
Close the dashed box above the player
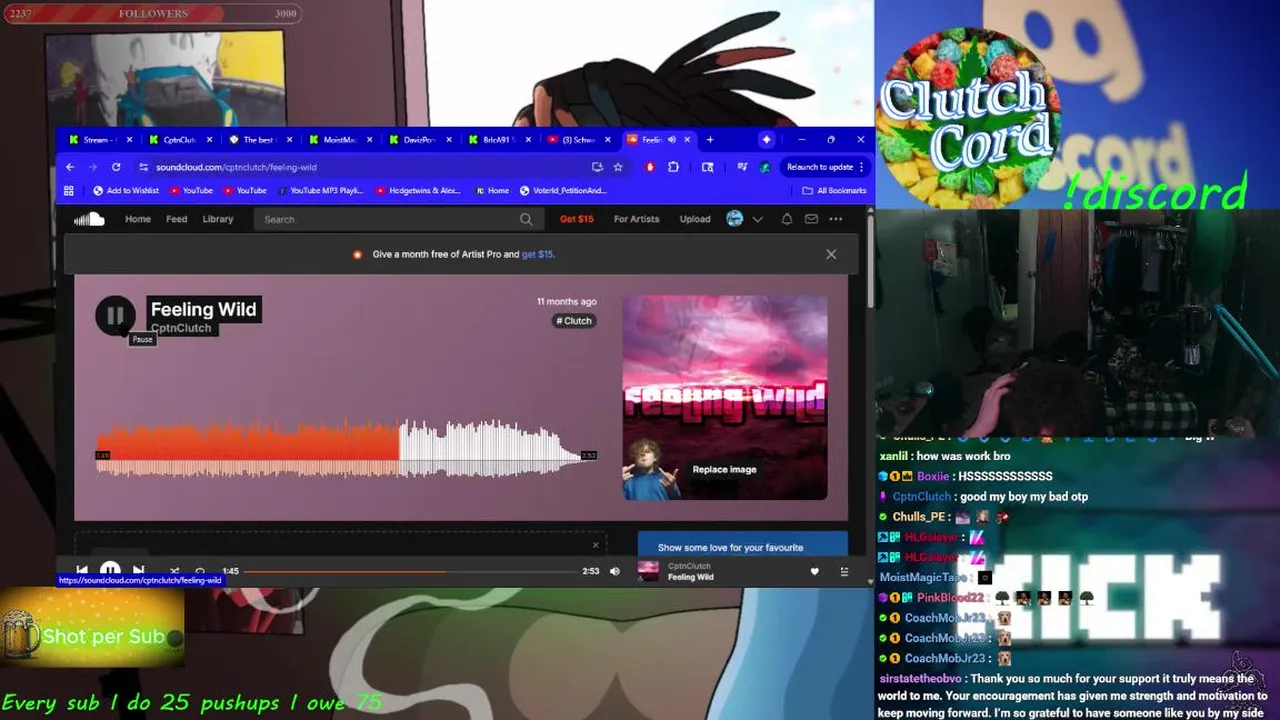coord(595,545)
